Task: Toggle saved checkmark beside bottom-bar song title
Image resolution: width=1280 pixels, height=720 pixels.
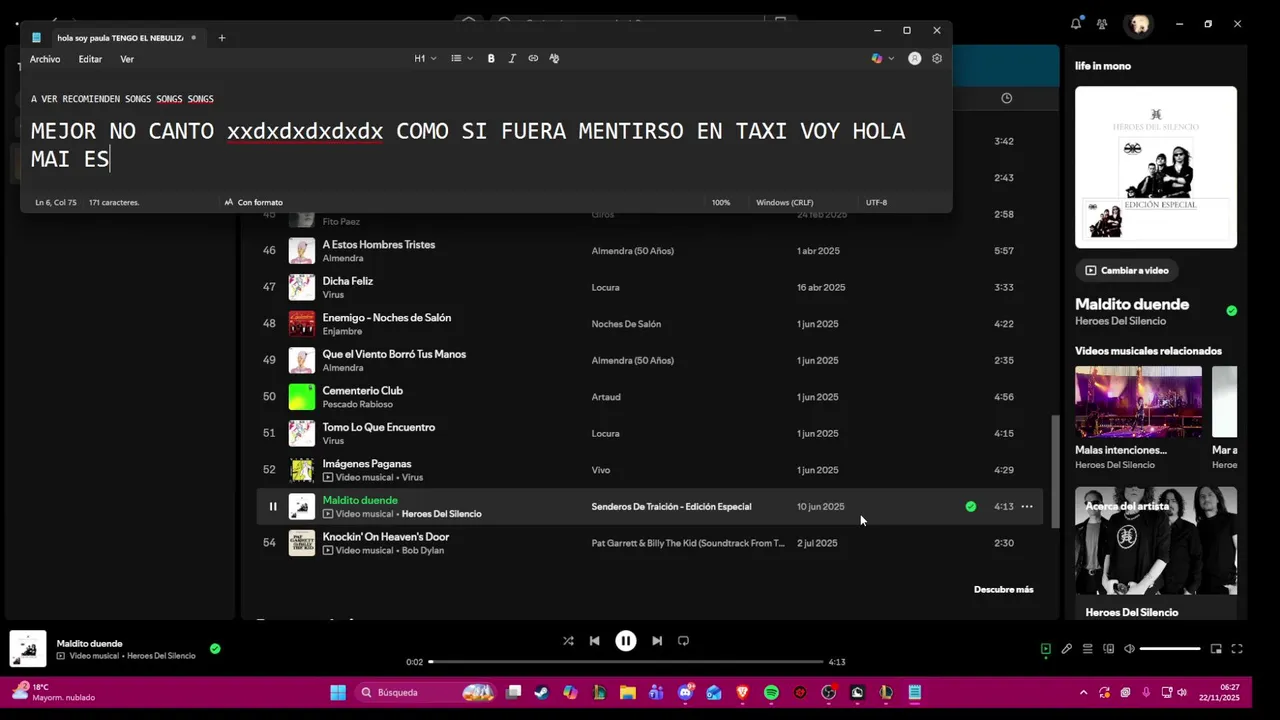Action: pyautogui.click(x=215, y=649)
